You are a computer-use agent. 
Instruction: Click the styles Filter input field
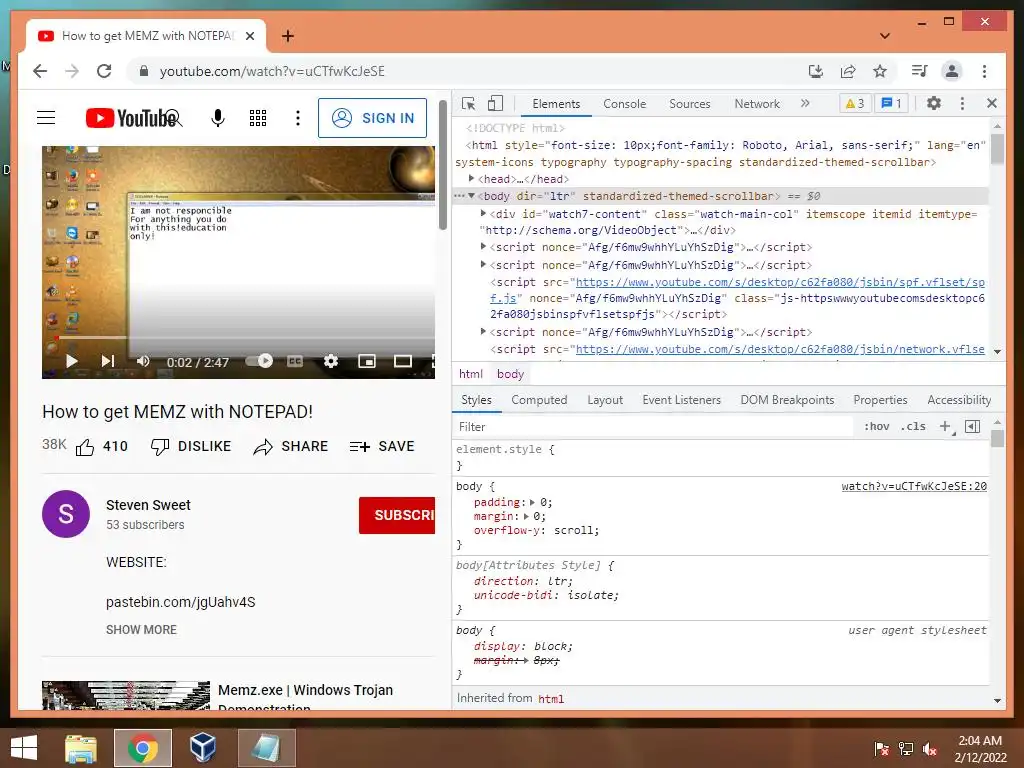click(652, 427)
